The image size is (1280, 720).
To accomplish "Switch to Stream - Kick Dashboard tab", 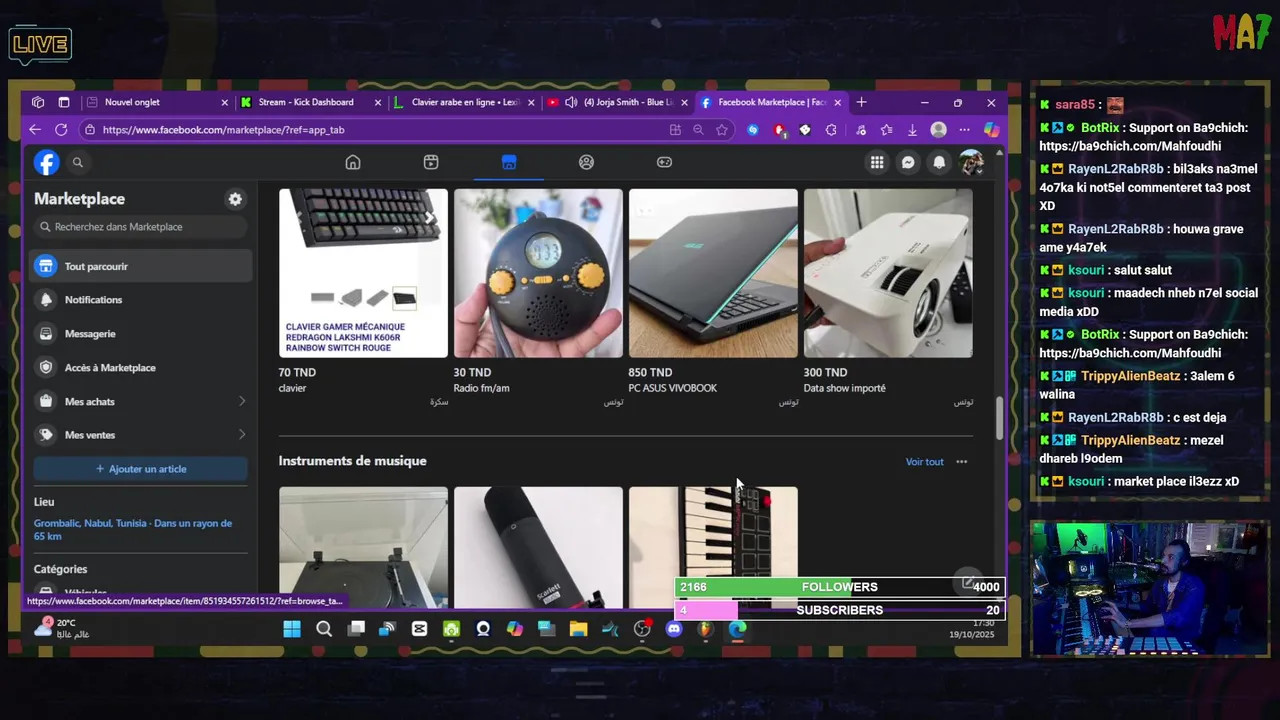I will click(310, 102).
